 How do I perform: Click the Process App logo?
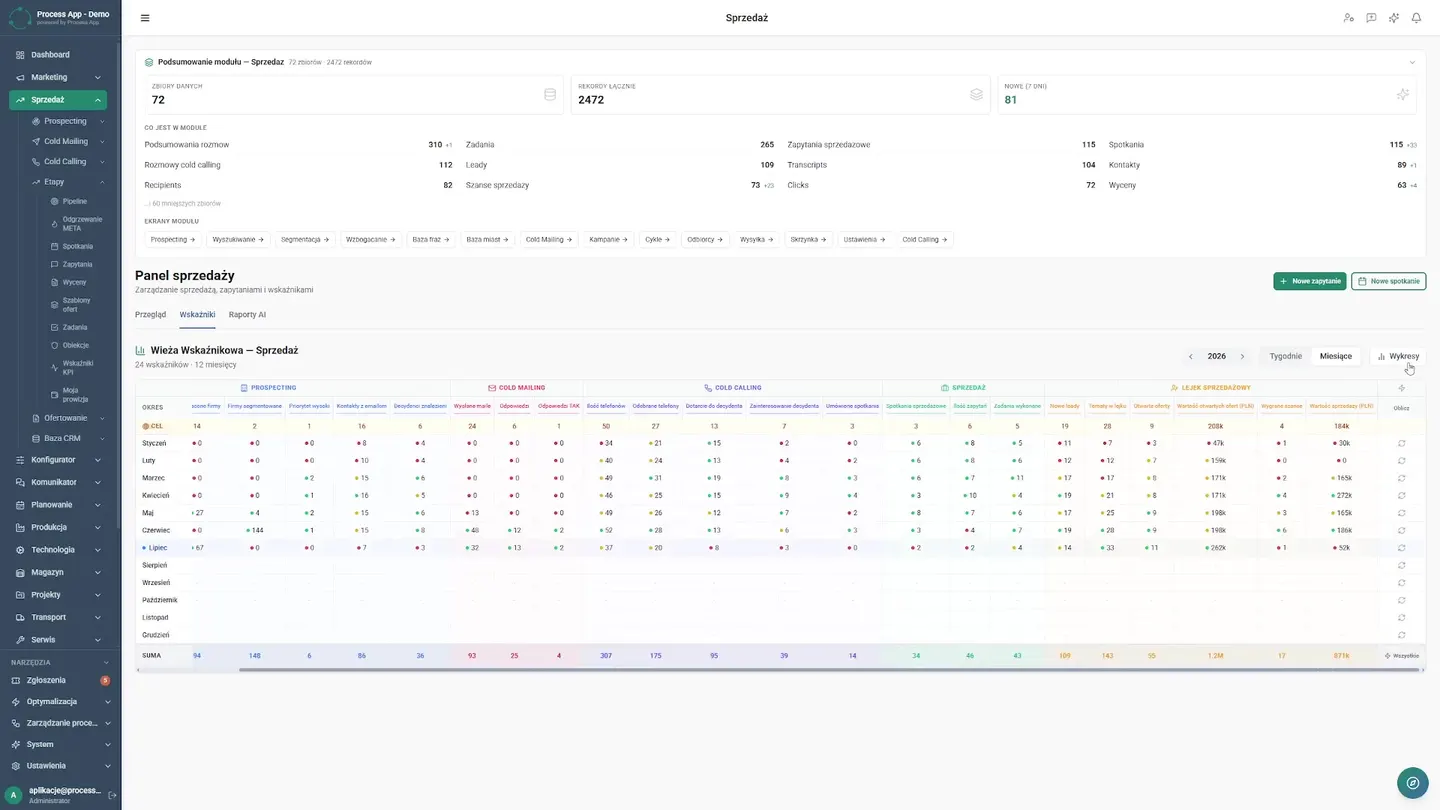pos(20,17)
